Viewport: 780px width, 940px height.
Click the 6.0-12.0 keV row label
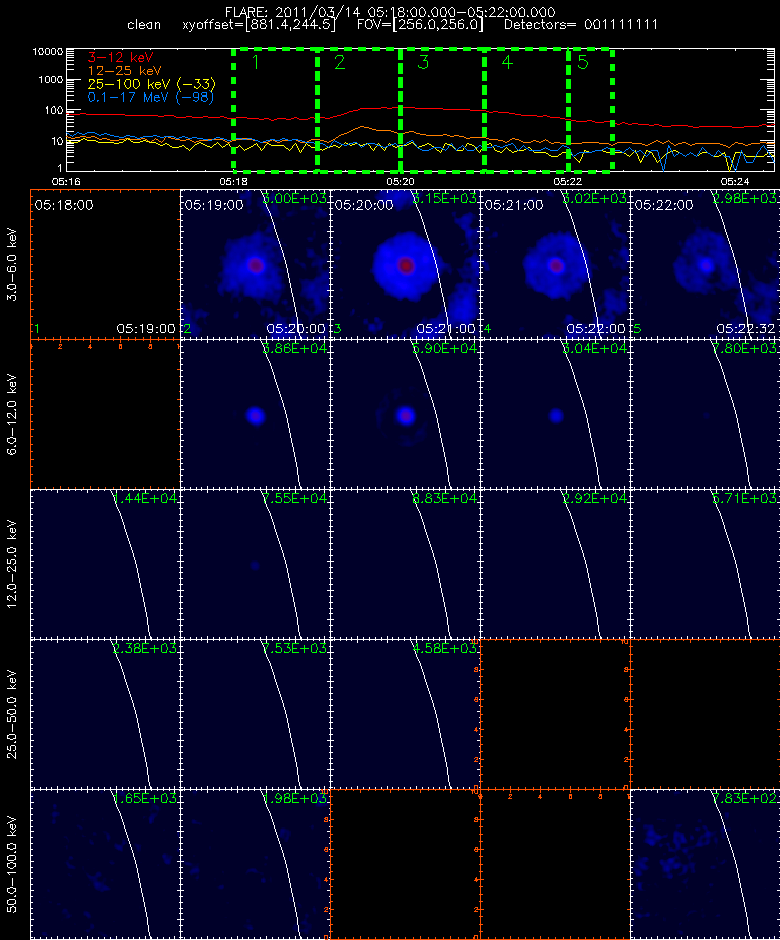[x=12, y=415]
